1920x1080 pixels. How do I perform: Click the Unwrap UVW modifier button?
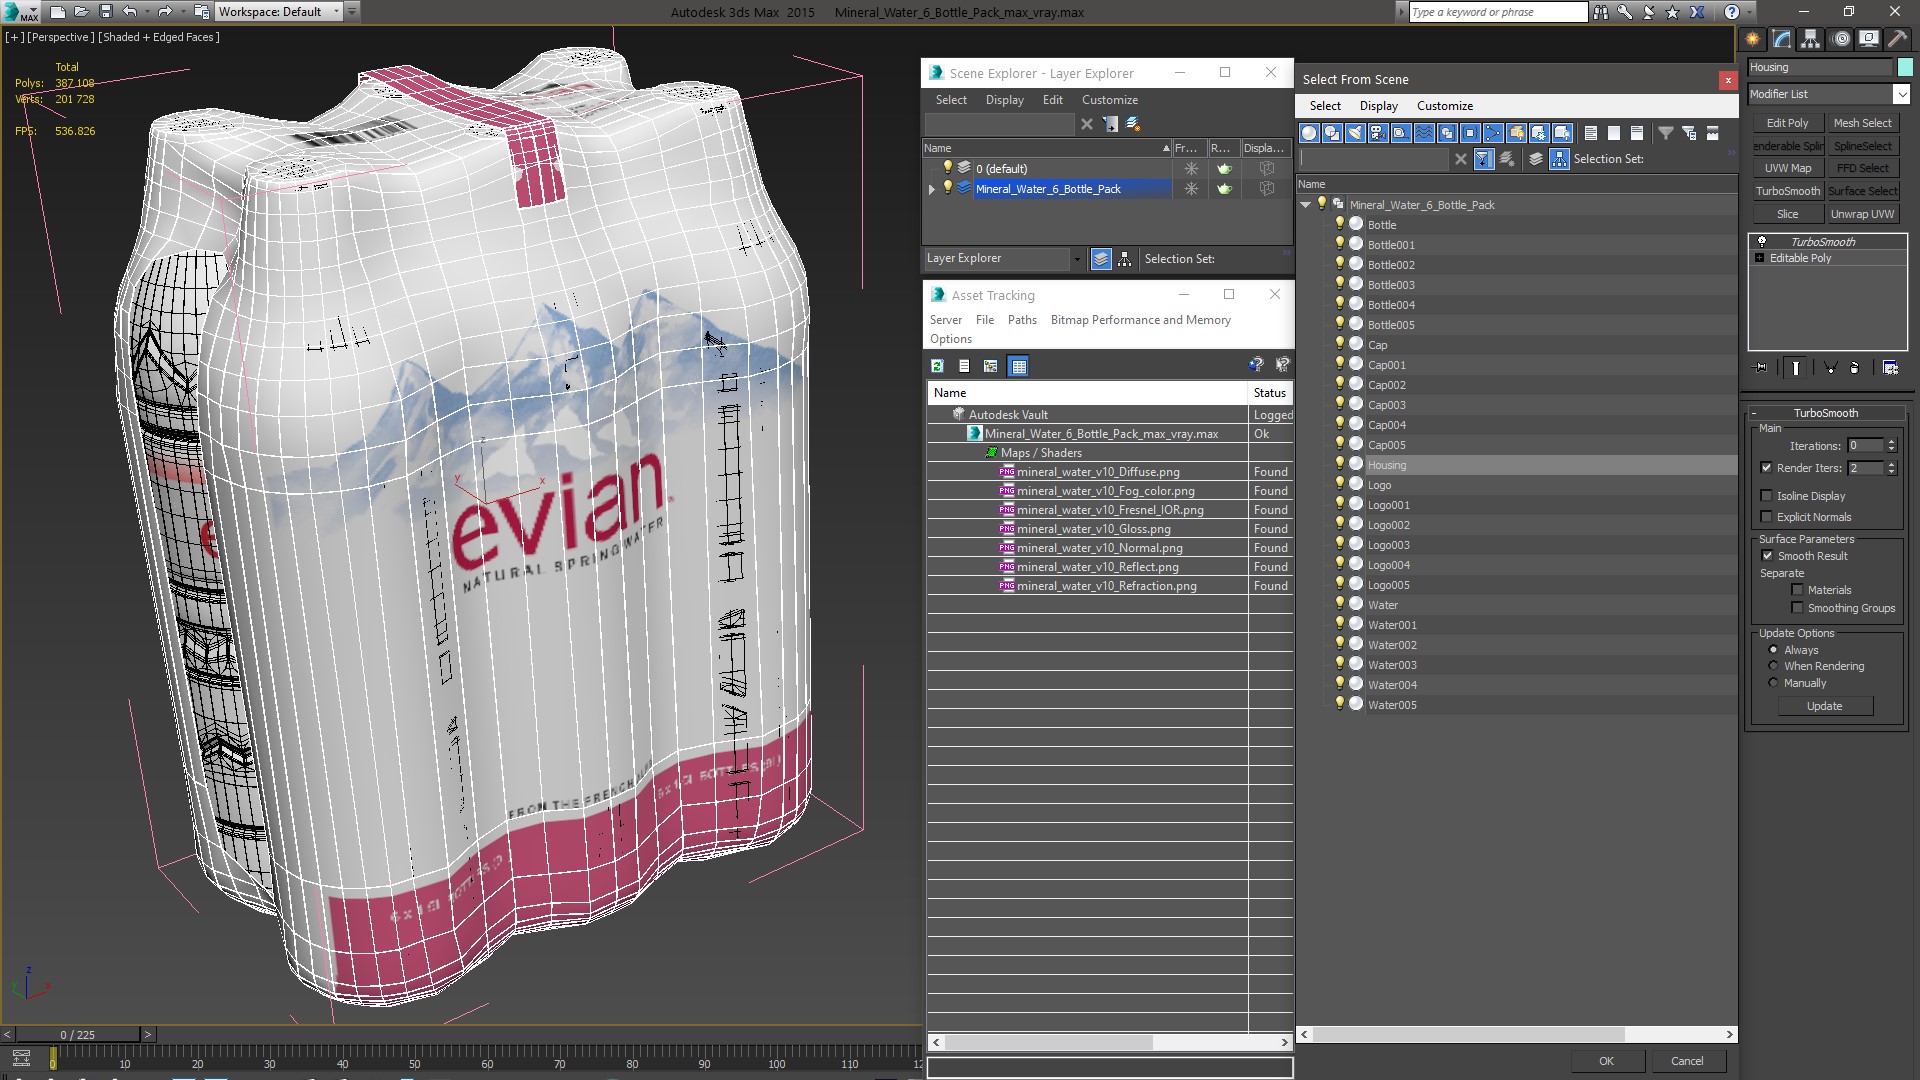tap(1862, 214)
